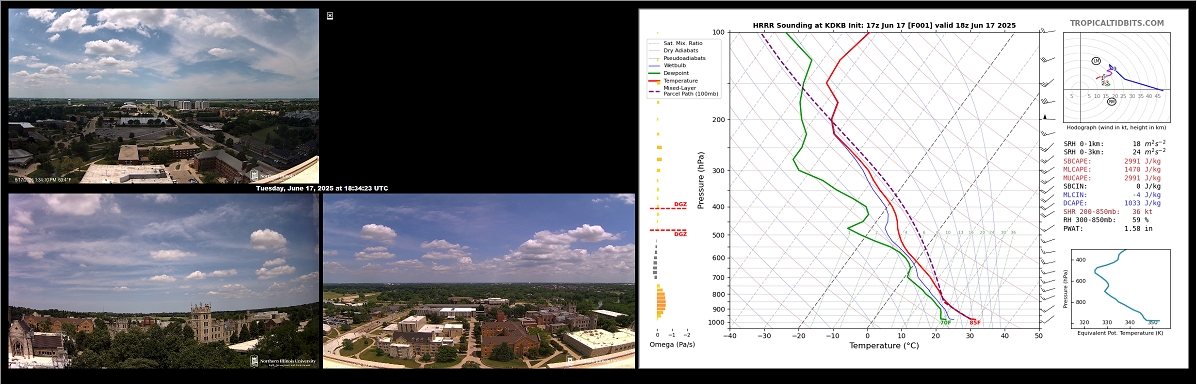
Task: Click the 85F surface temperature label
Action: point(975,322)
